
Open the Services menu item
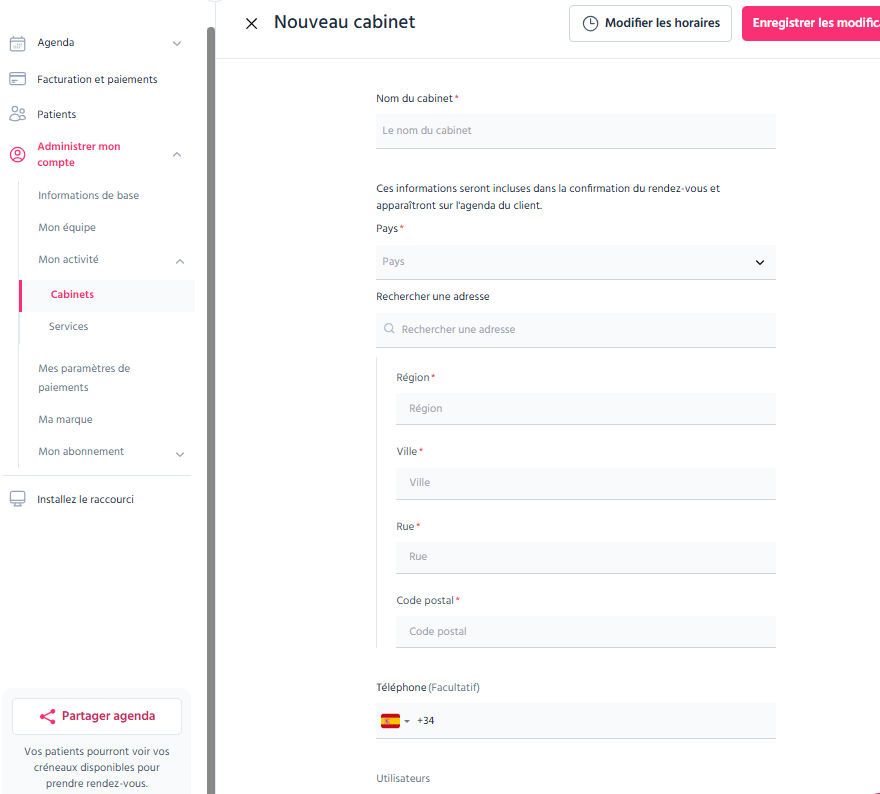pyautogui.click(x=68, y=326)
